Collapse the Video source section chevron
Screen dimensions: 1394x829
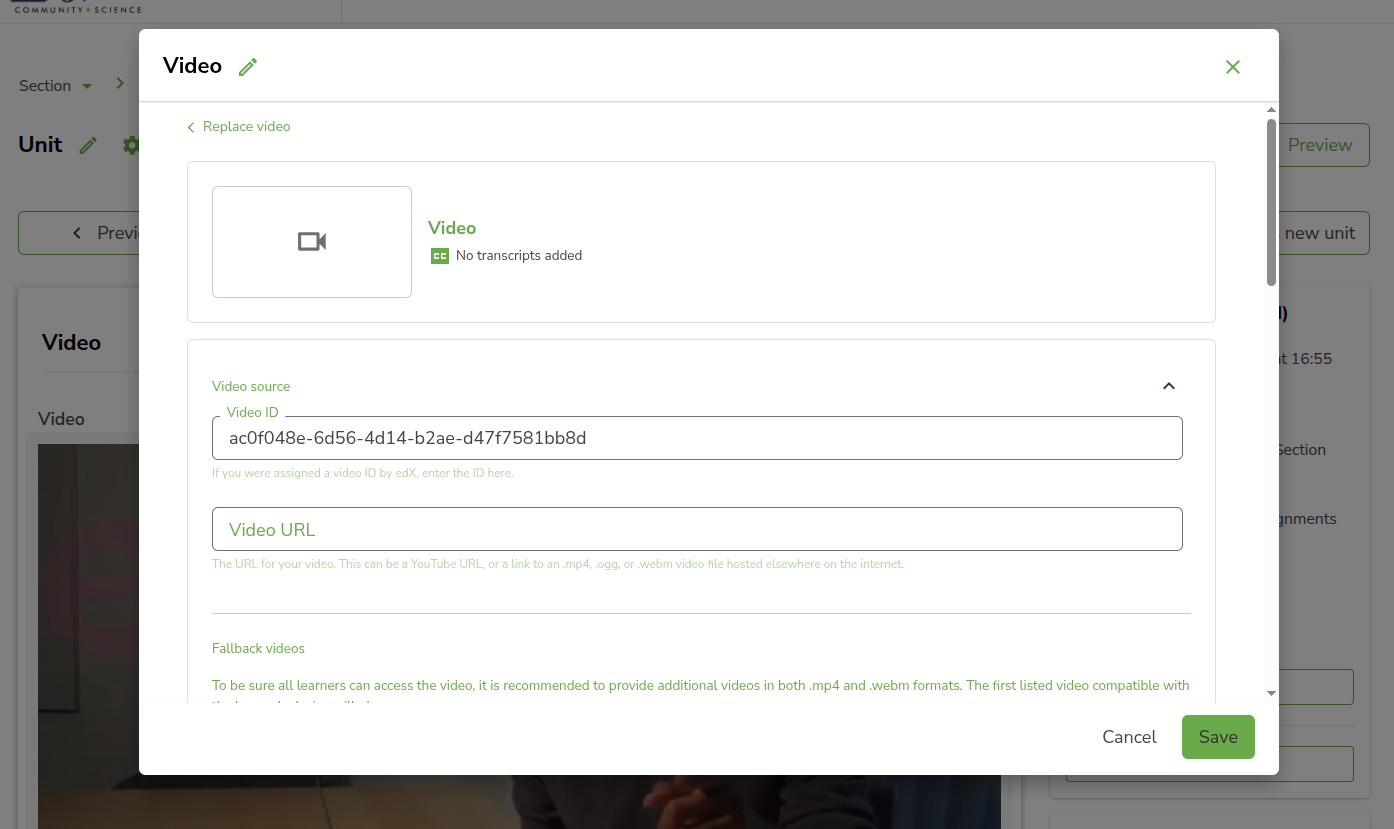(1169, 386)
